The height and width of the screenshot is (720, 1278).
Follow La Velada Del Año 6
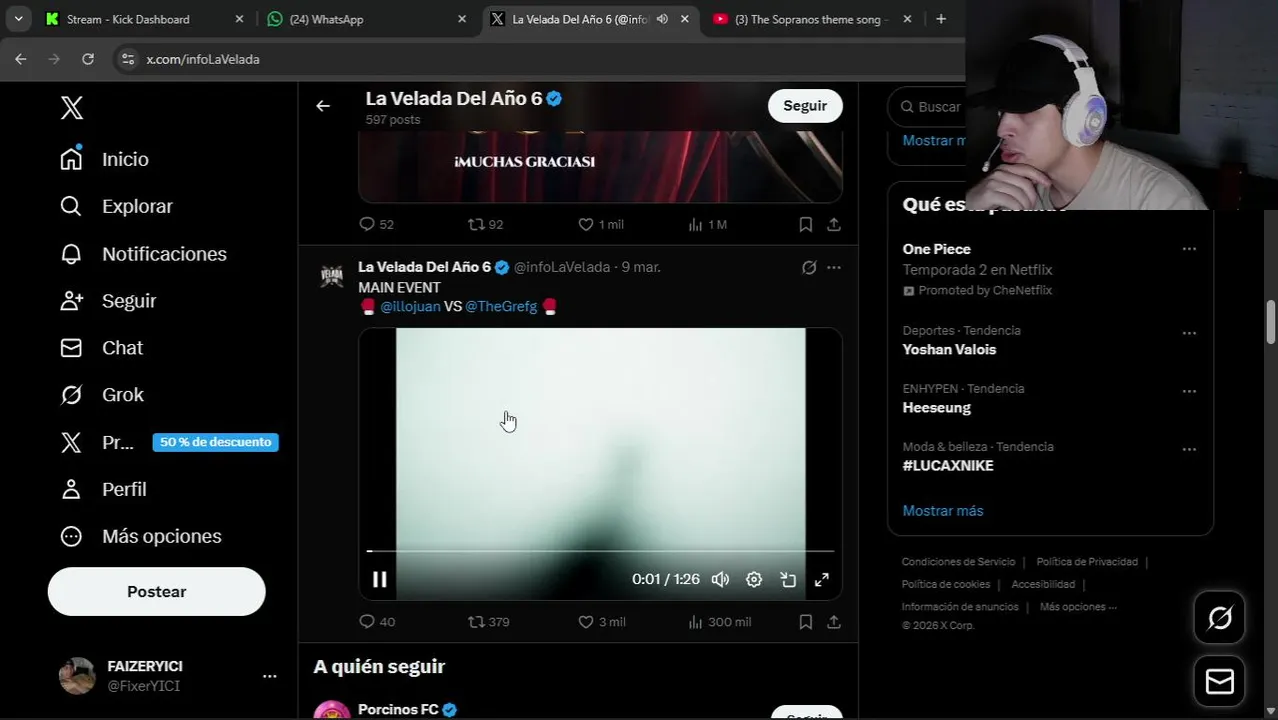tap(805, 106)
